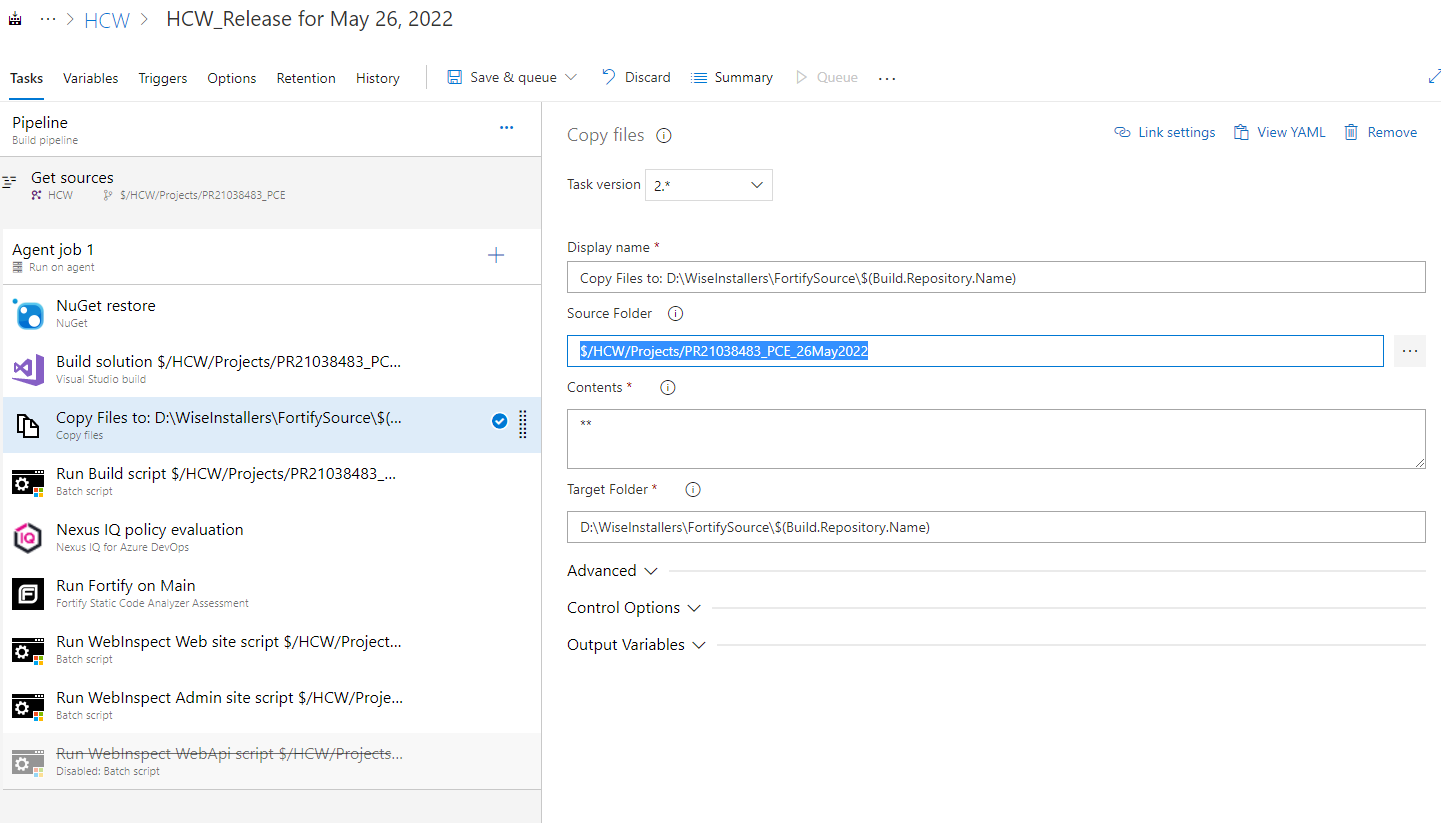Click the Remove task button
This screenshot has height=823, width=1441.
pyautogui.click(x=1380, y=132)
